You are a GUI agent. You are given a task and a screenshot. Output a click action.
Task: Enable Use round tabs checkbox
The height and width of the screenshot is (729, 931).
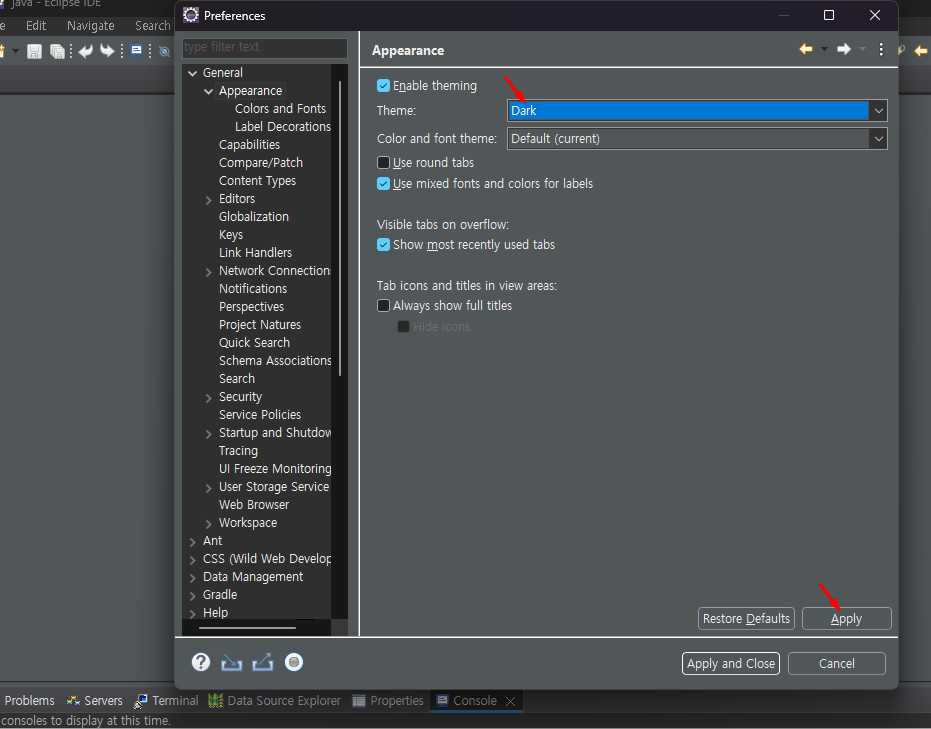tap(384, 163)
